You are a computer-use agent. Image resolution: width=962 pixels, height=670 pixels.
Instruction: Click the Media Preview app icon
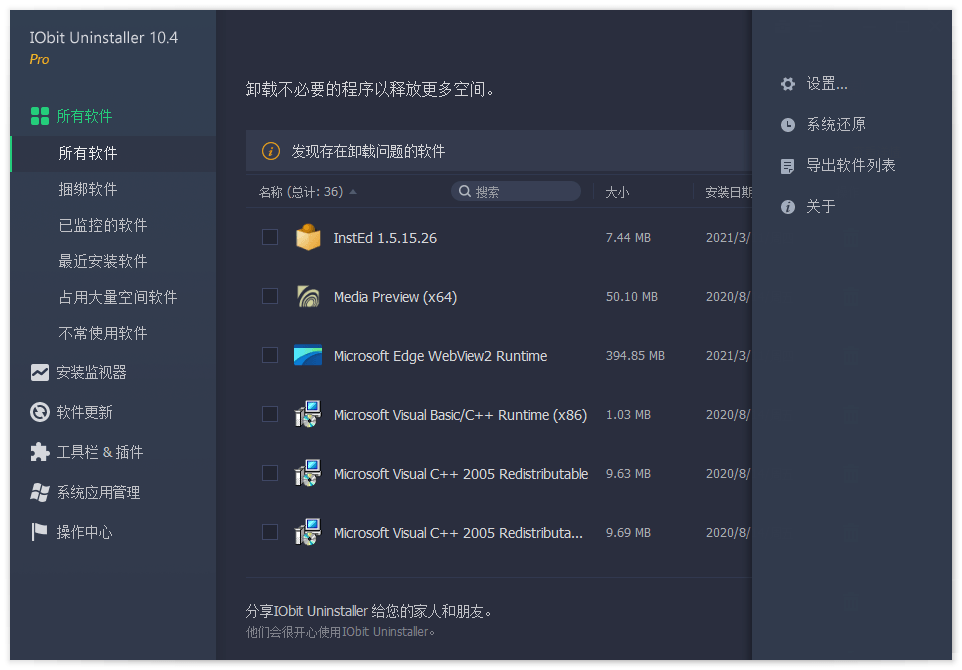coord(308,296)
